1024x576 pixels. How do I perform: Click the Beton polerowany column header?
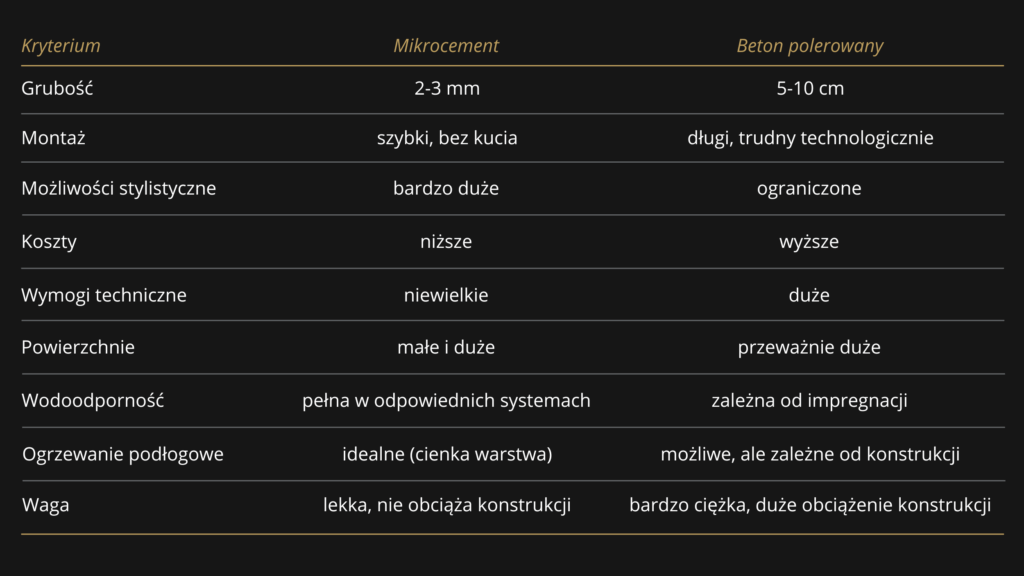(810, 46)
